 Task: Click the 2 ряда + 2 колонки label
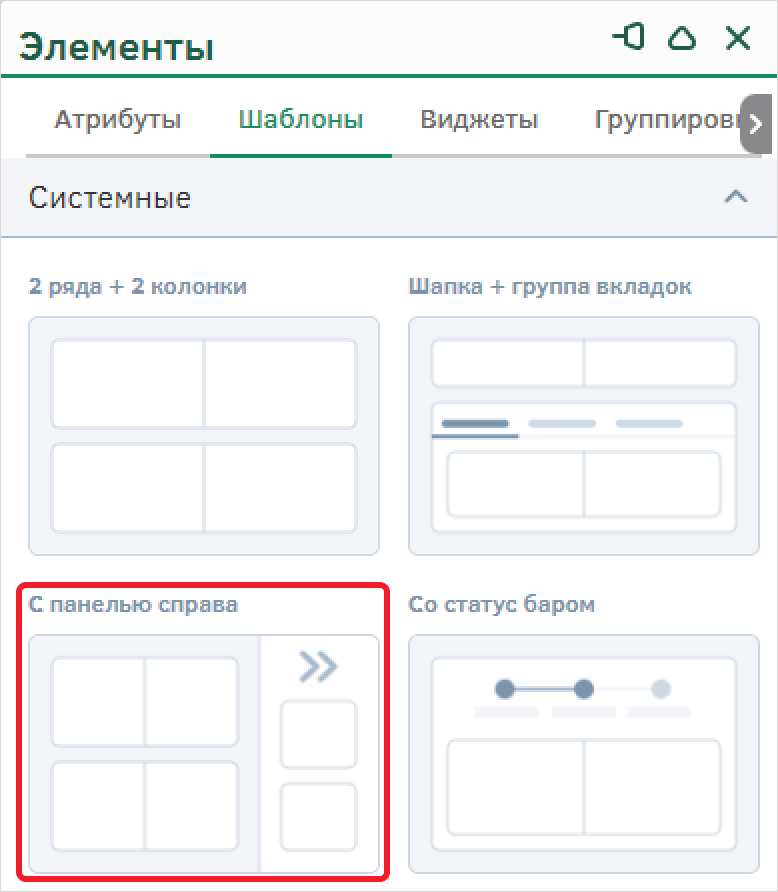(x=138, y=286)
